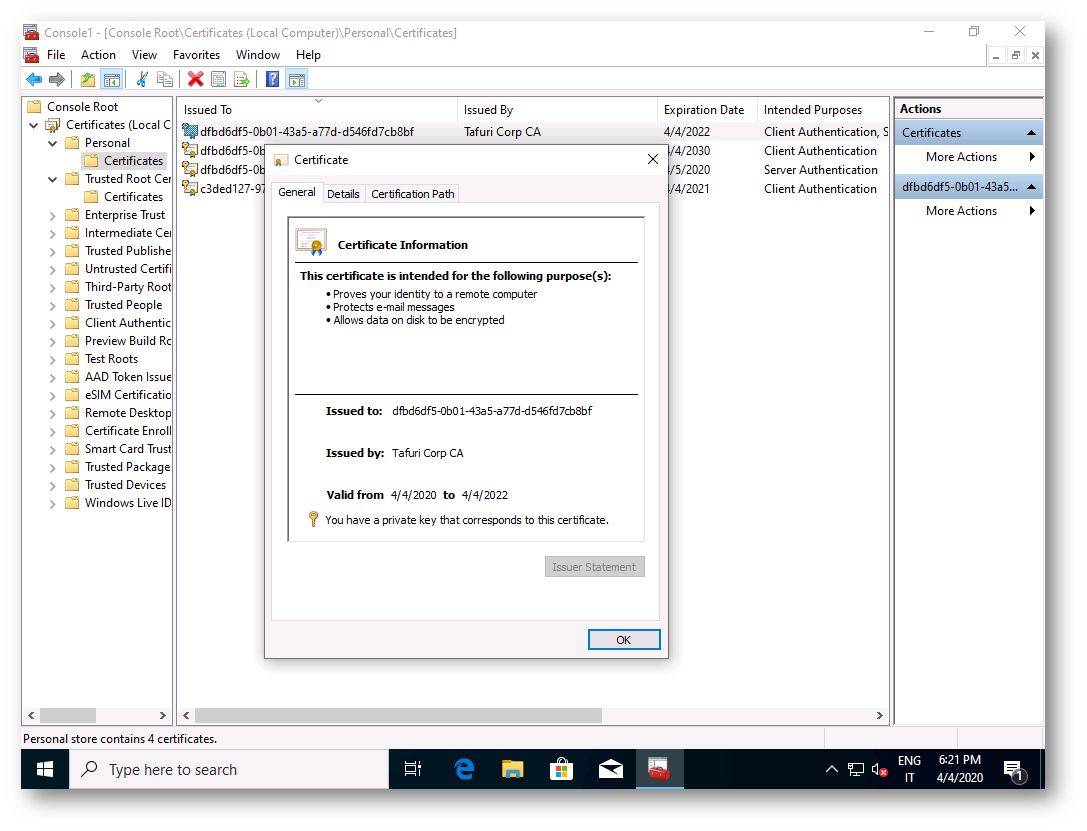The height and width of the screenshot is (831, 1087).
Task: Select Trusted People in the console tree
Action: [123, 305]
